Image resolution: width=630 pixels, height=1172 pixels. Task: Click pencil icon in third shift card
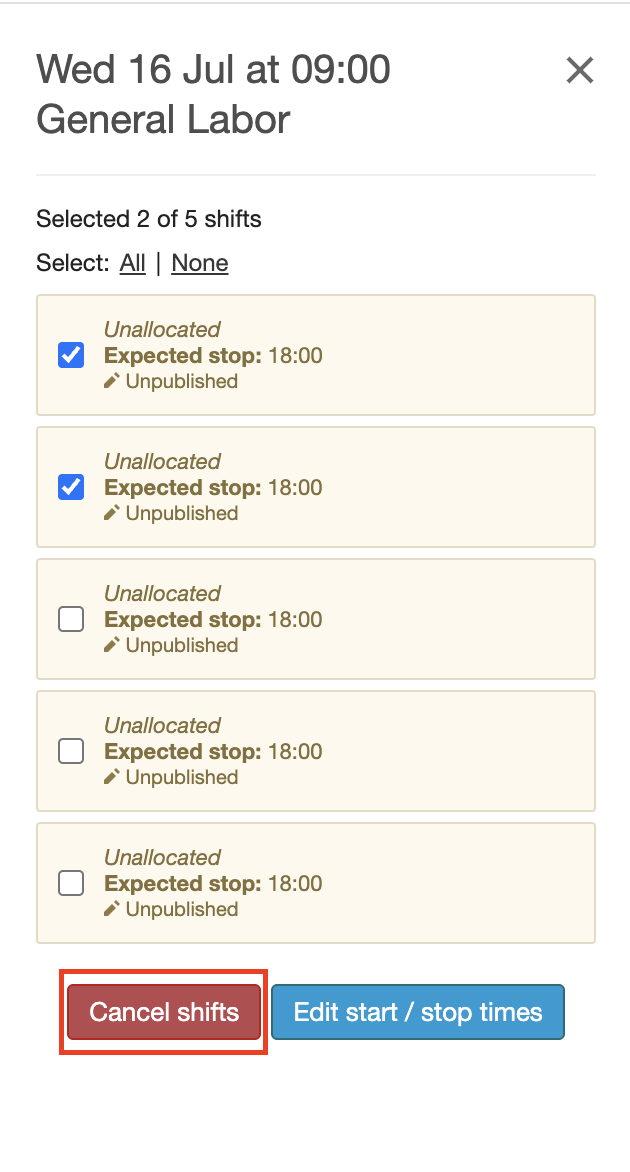pyautogui.click(x=112, y=645)
